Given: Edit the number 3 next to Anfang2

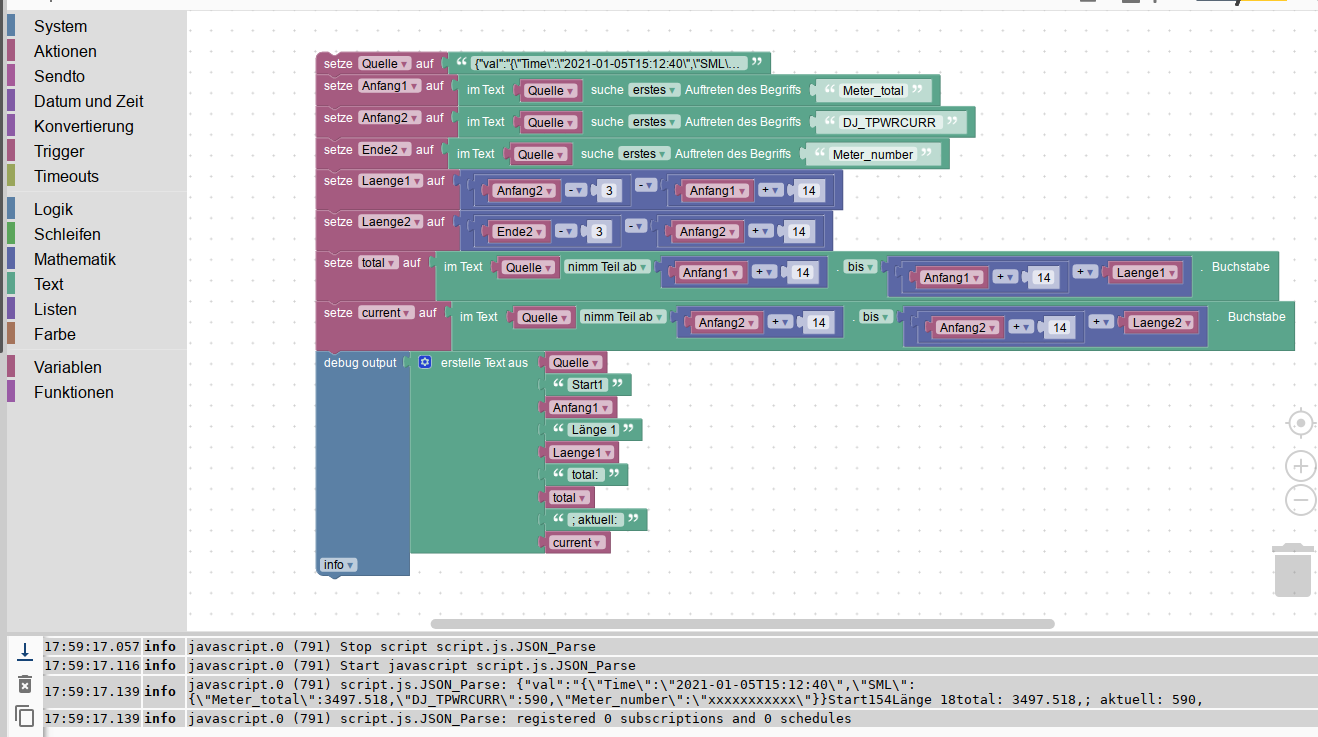Looking at the screenshot, I should pyautogui.click(x=609, y=191).
